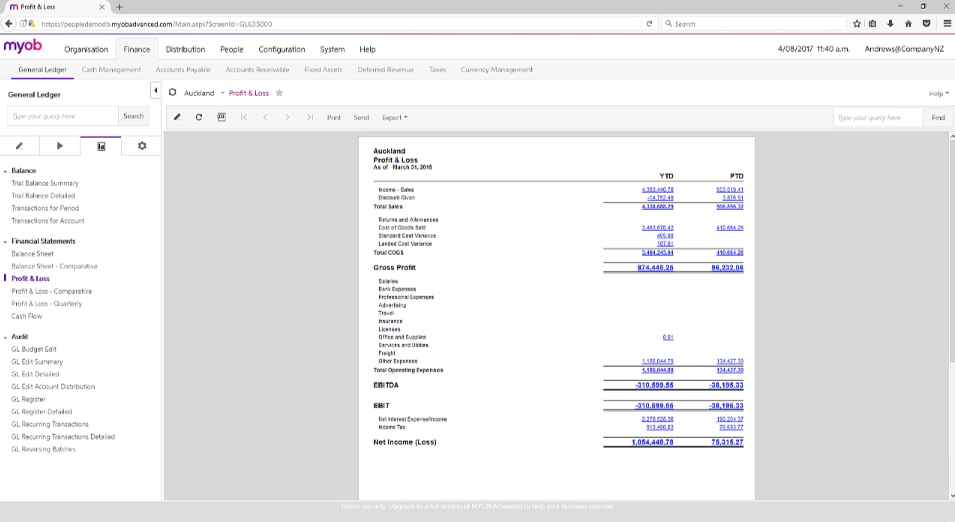
Task: Click the edit report parameters pencil icon
Action: [x=177, y=117]
